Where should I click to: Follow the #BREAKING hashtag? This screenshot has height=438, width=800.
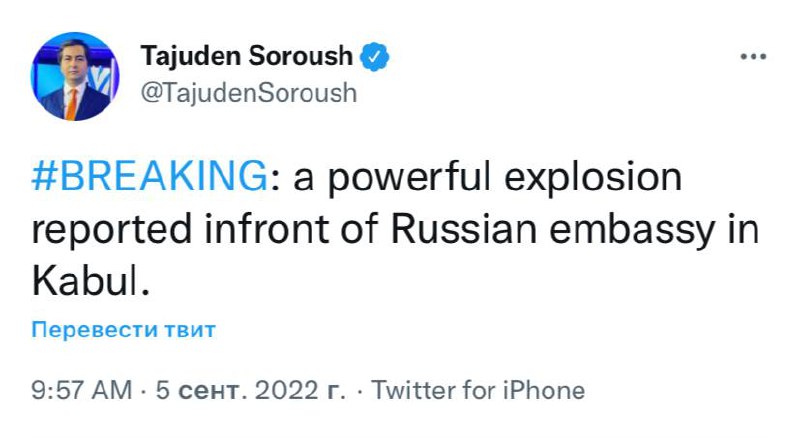pos(145,178)
